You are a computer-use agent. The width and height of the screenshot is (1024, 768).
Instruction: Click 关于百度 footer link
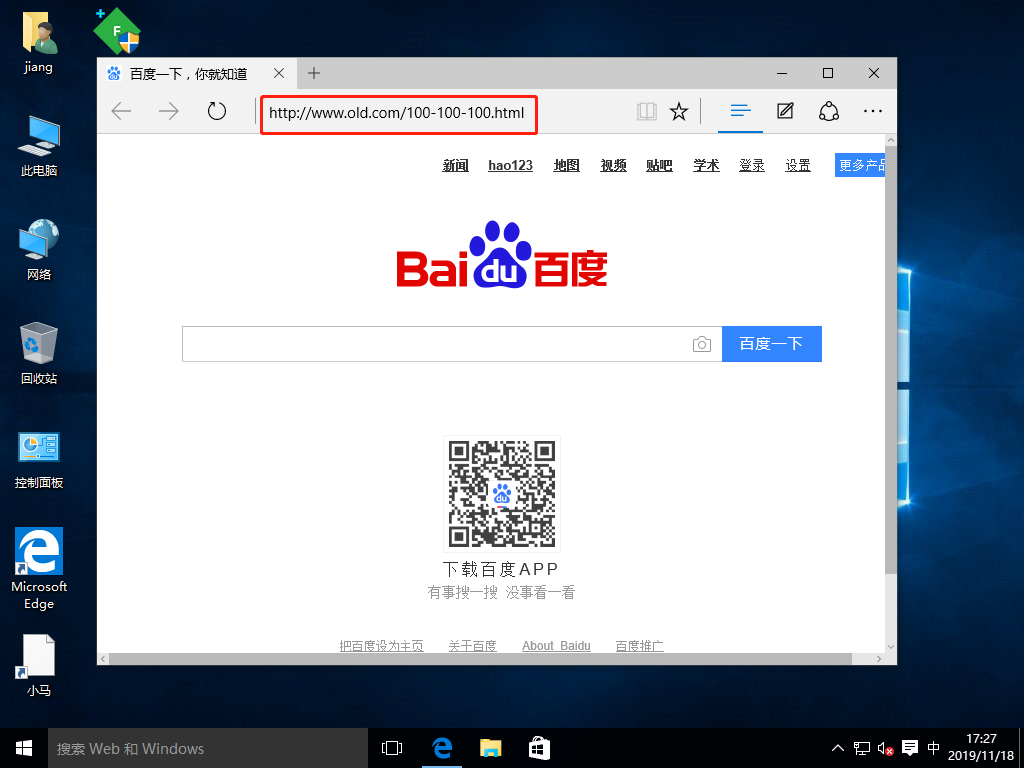tap(472, 646)
